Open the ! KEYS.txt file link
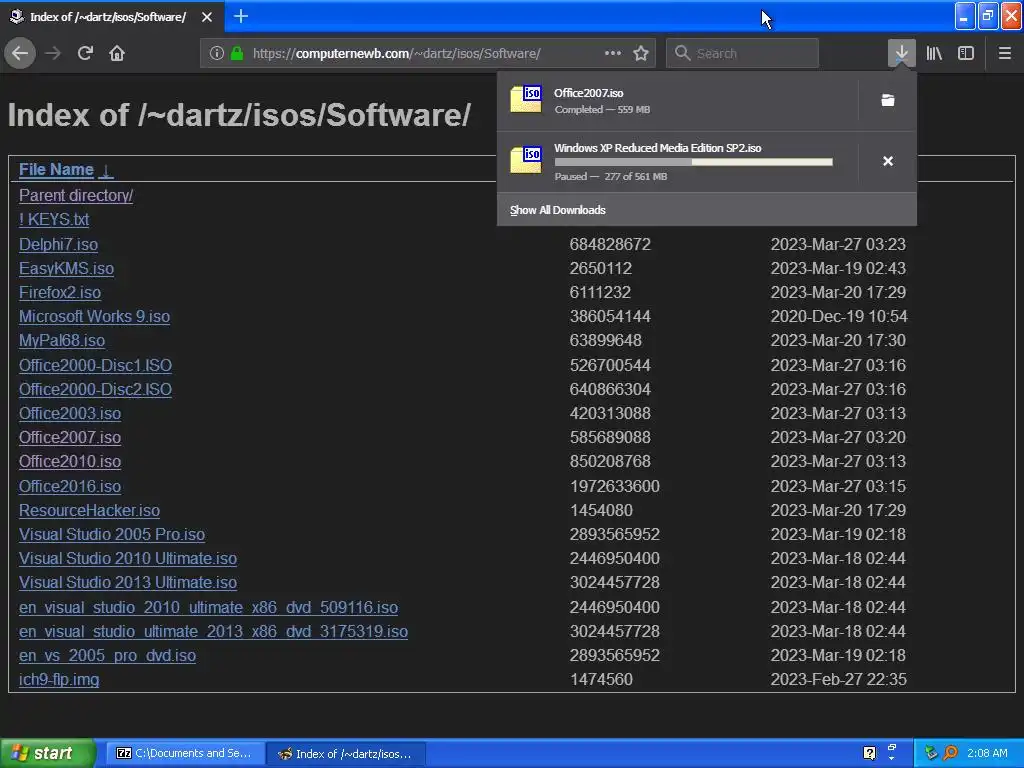This screenshot has height=768, width=1024. pyautogui.click(x=54, y=219)
